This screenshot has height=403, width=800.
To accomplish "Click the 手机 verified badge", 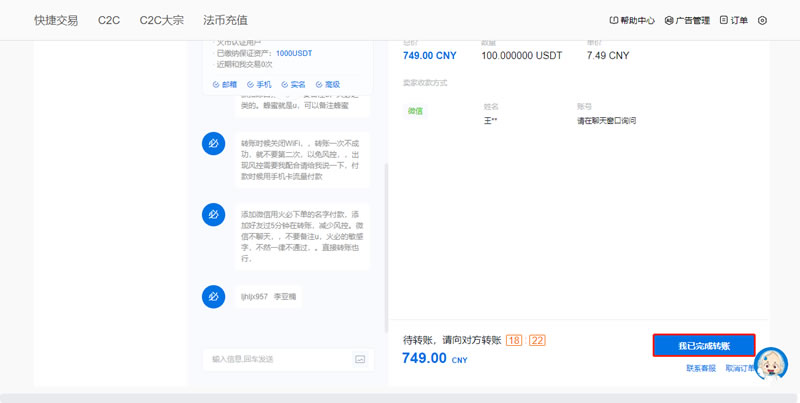I will [259, 85].
